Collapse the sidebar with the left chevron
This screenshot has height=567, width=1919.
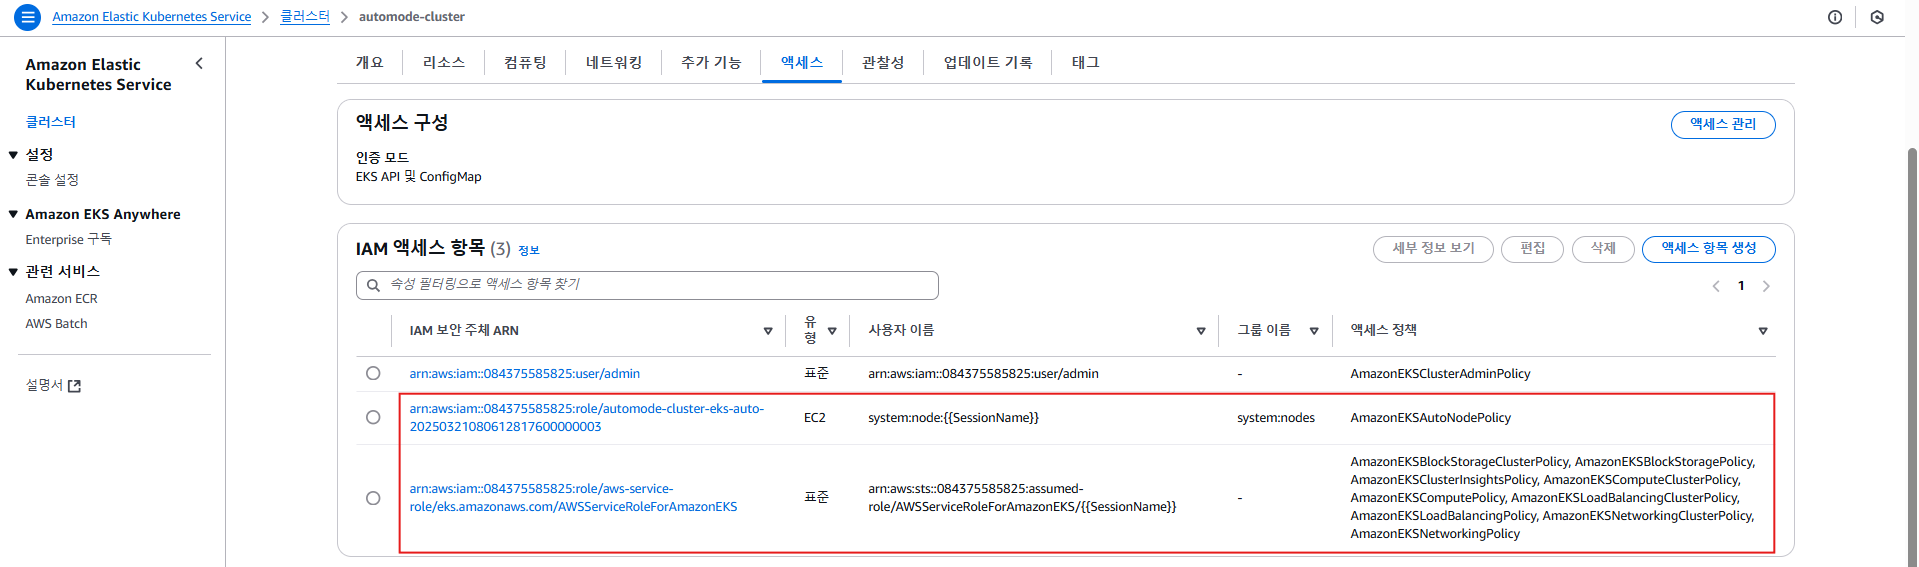[x=199, y=63]
